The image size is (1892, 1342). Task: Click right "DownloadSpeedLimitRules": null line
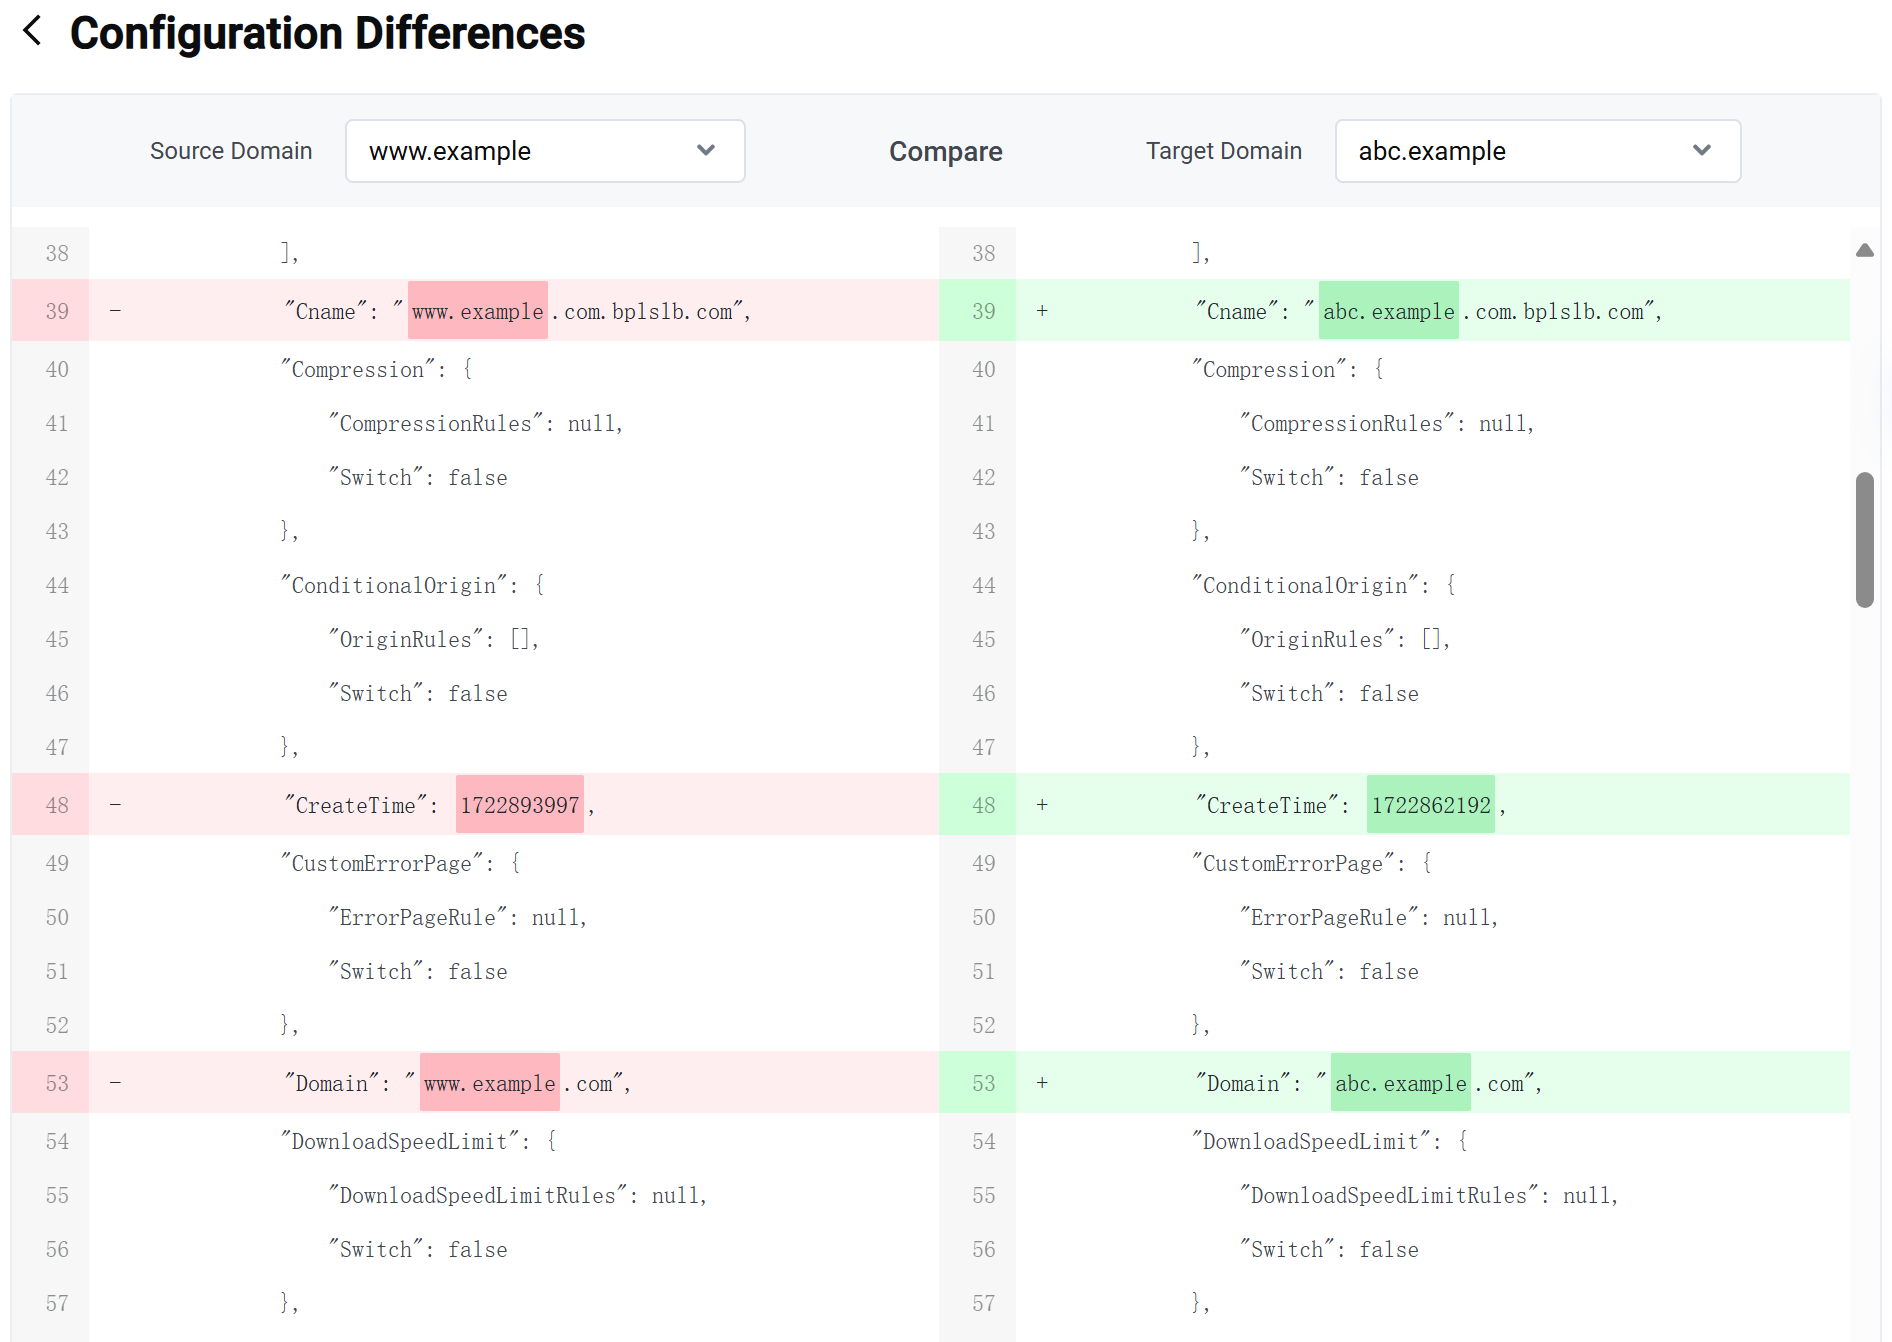1429,1195
